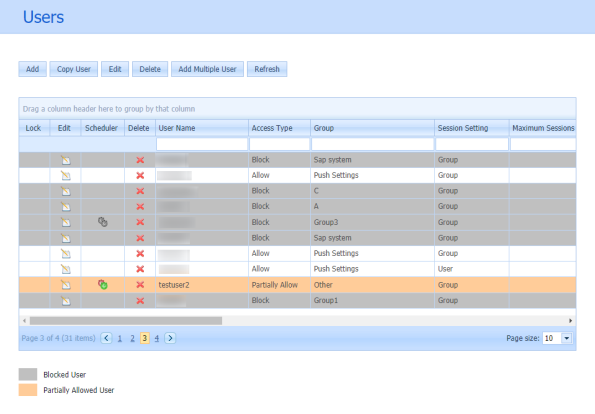Click the Scheduler column header

pos(102,128)
